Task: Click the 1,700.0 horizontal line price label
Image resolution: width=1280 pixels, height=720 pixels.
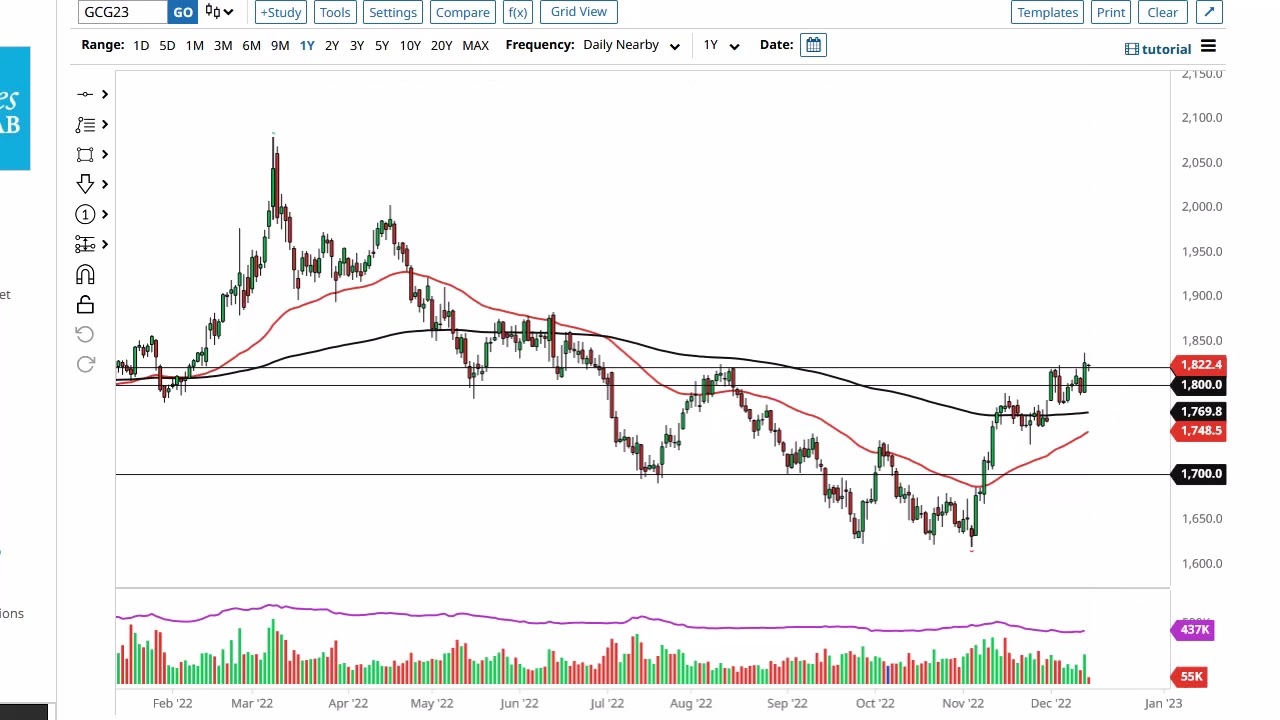Action: point(1198,474)
